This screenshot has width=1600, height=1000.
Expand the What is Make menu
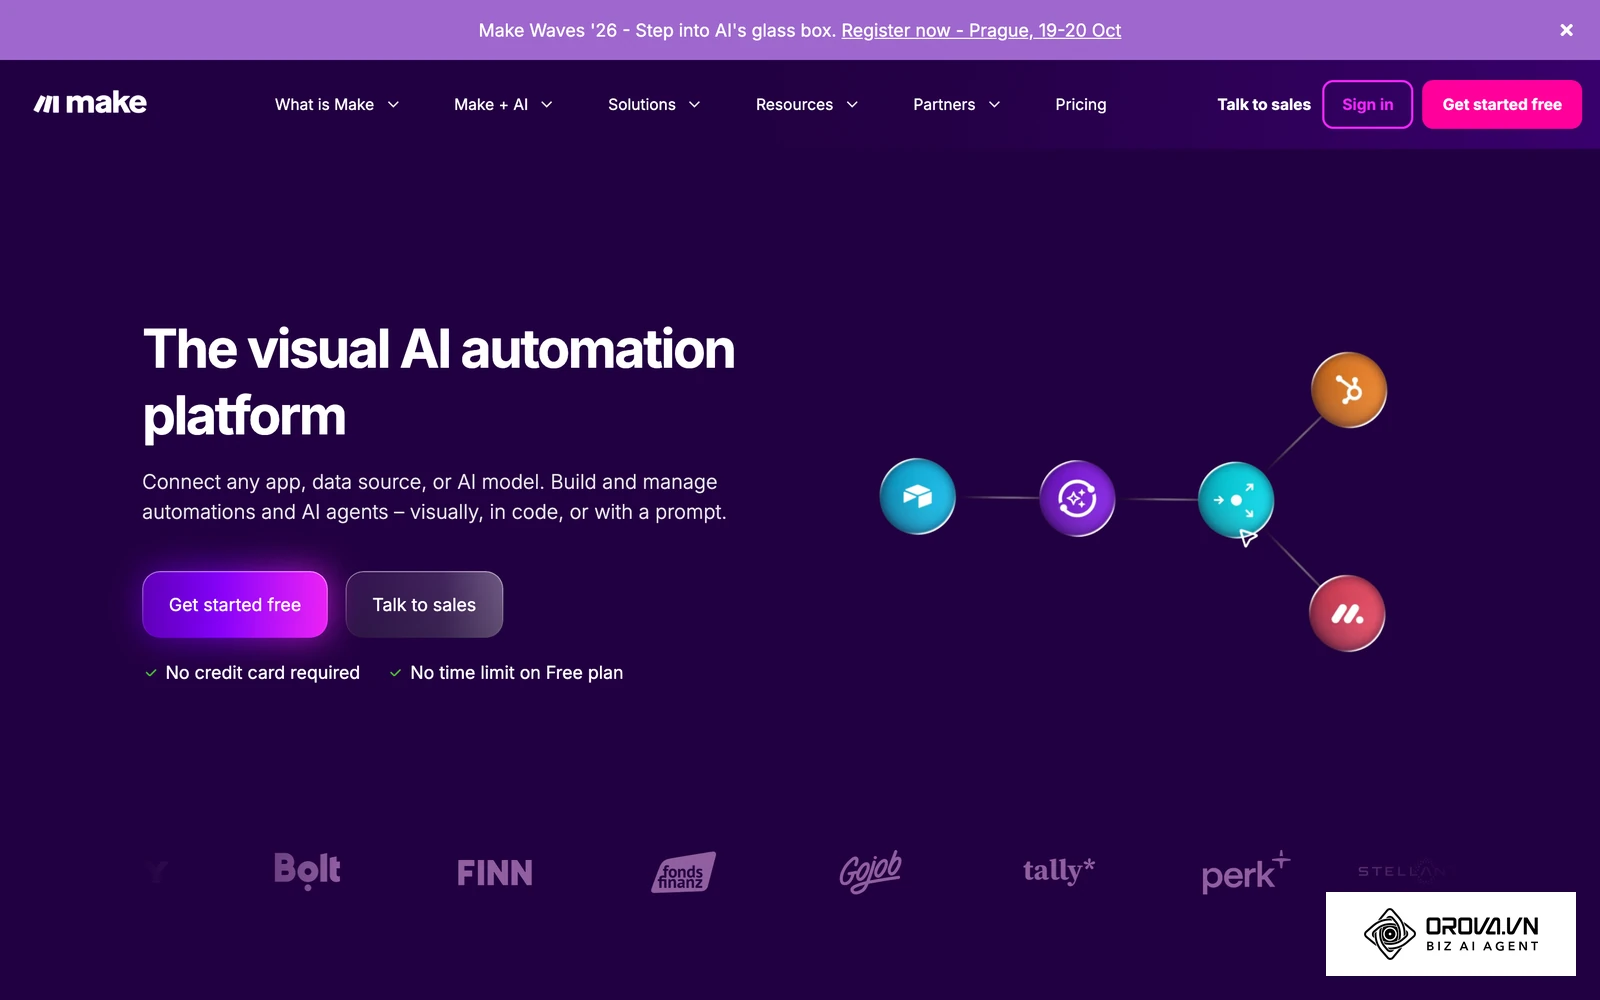[x=337, y=104]
